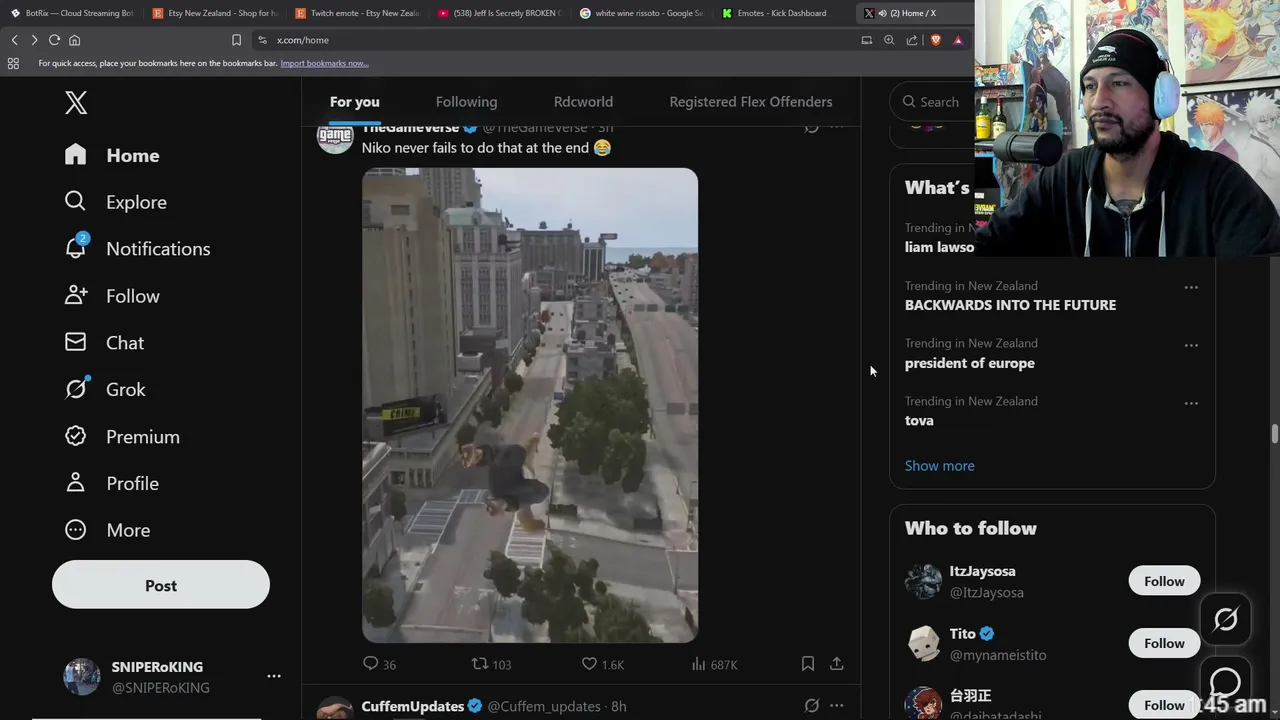Open the tova trending topic

(919, 421)
